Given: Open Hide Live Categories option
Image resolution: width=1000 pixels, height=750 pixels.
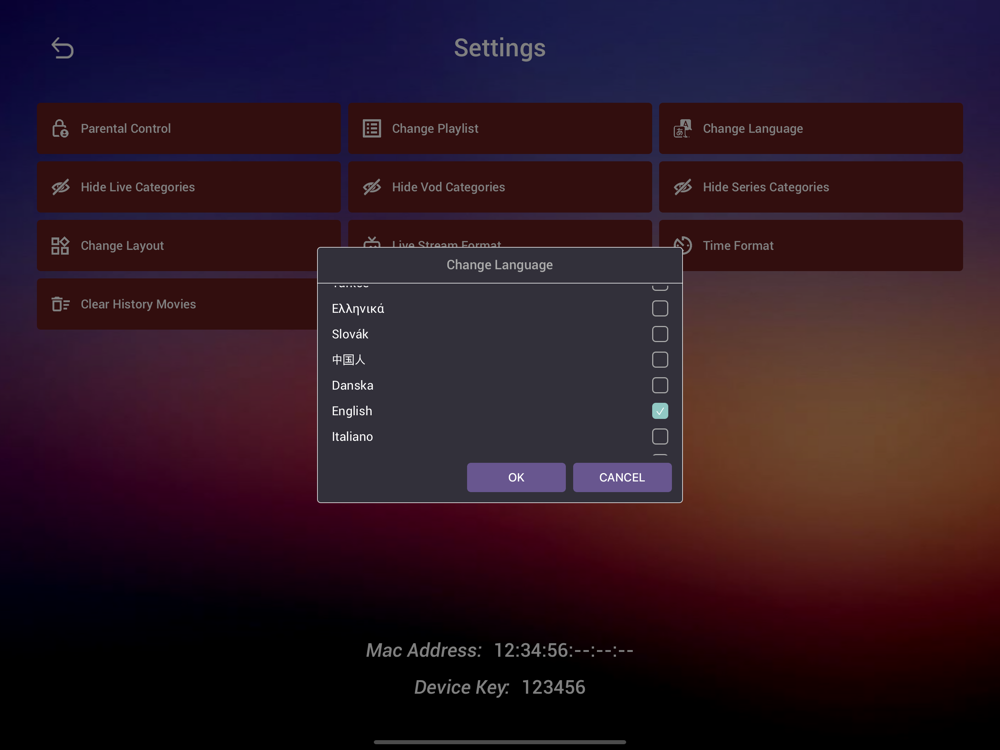Looking at the screenshot, I should click(189, 188).
